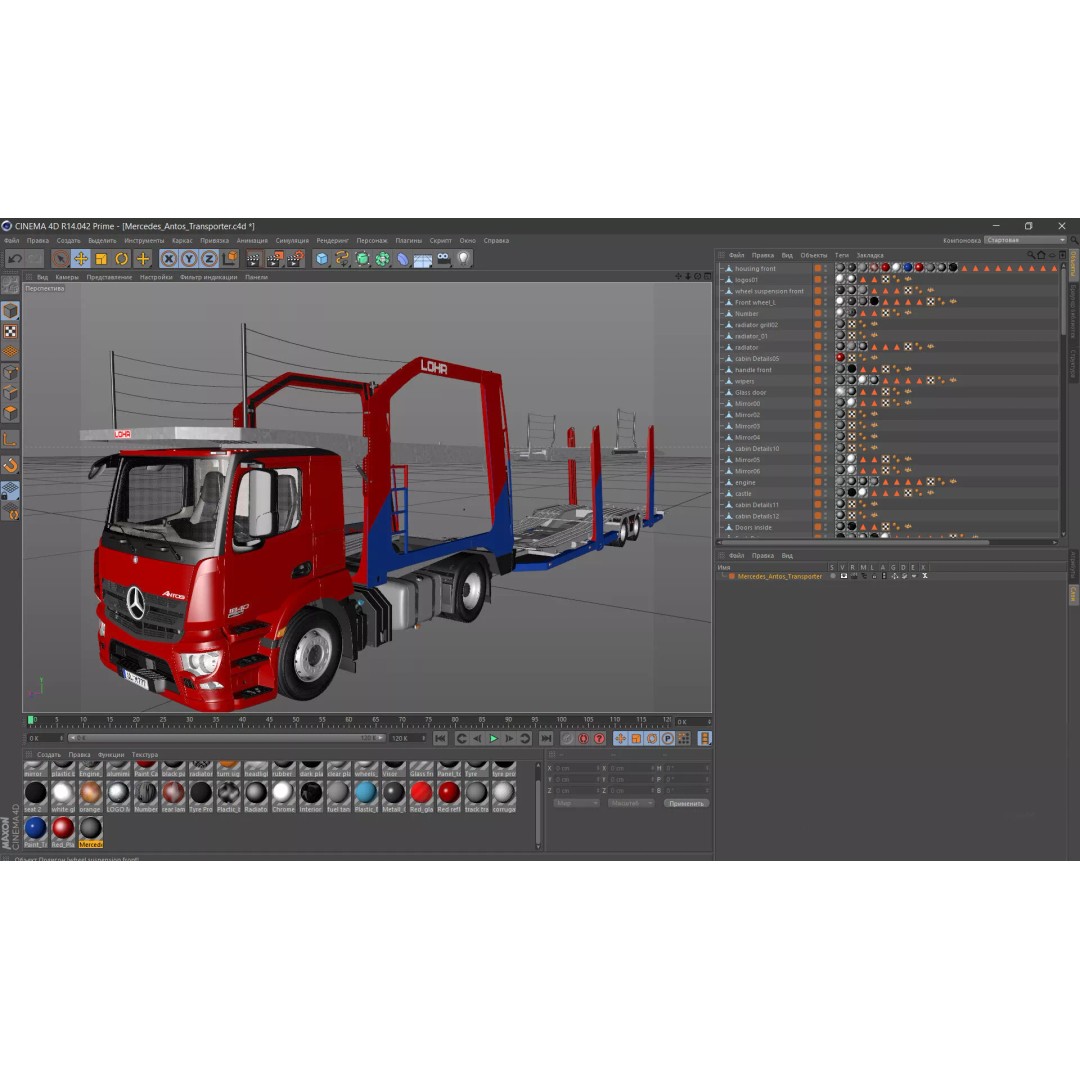1080x1080 pixels.
Task: Select the blue Paint_Tr material swatch
Action: pos(36,831)
